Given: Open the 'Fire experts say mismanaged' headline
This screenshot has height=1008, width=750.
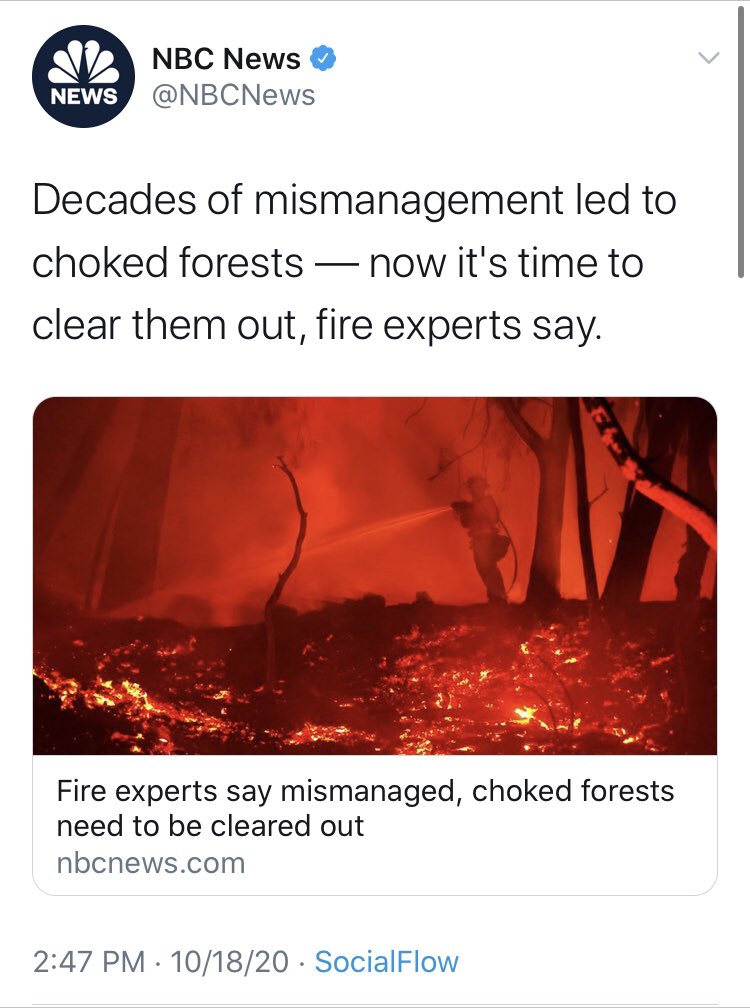Looking at the screenshot, I should [x=365, y=808].
